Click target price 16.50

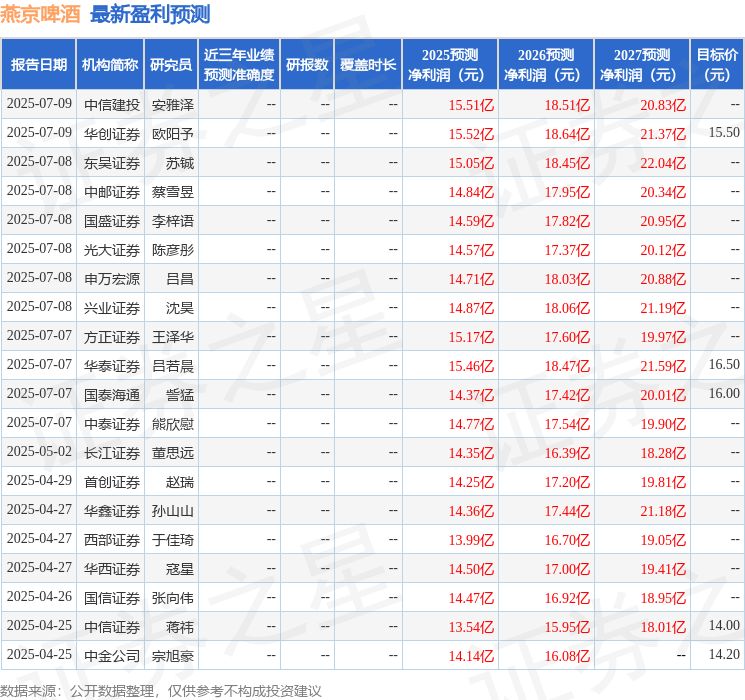point(724,364)
